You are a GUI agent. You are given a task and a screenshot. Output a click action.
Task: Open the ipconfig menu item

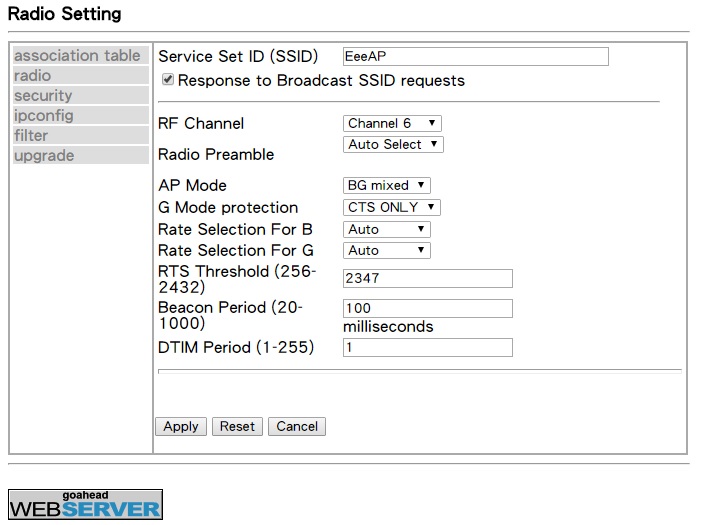tap(81, 115)
